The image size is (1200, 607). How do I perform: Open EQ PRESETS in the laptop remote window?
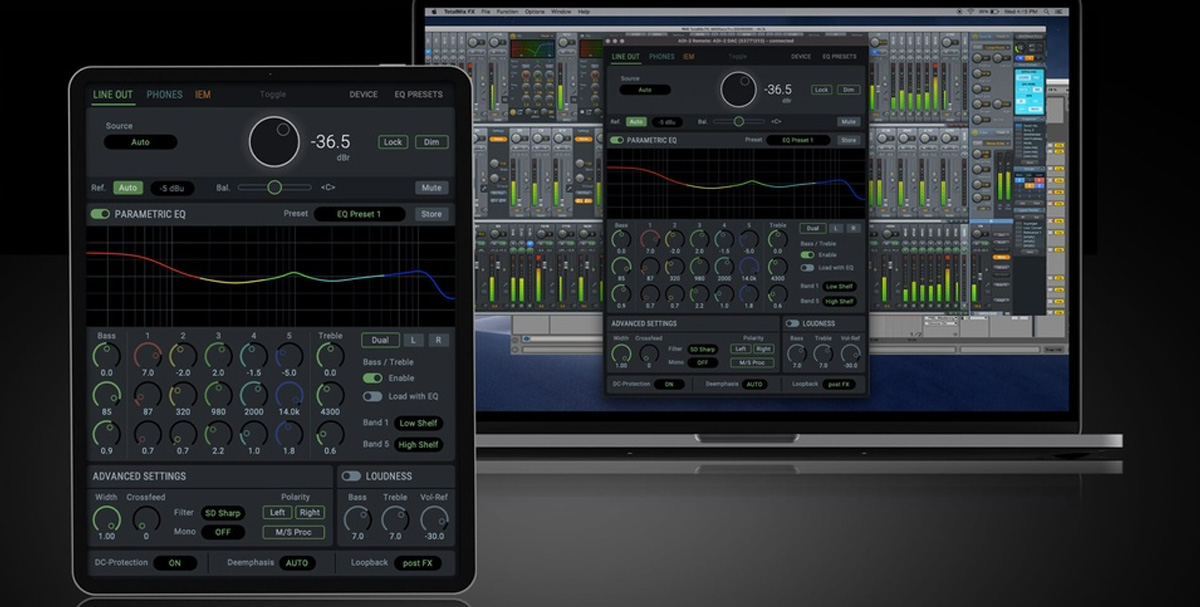(840, 57)
